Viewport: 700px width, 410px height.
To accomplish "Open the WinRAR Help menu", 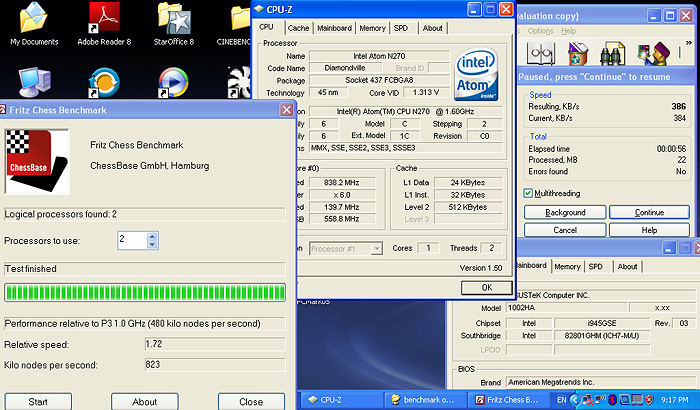I will click(568, 31).
